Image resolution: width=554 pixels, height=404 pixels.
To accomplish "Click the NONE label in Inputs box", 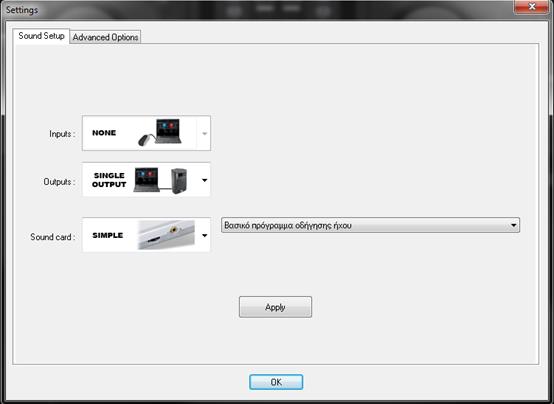I will click(x=104, y=133).
